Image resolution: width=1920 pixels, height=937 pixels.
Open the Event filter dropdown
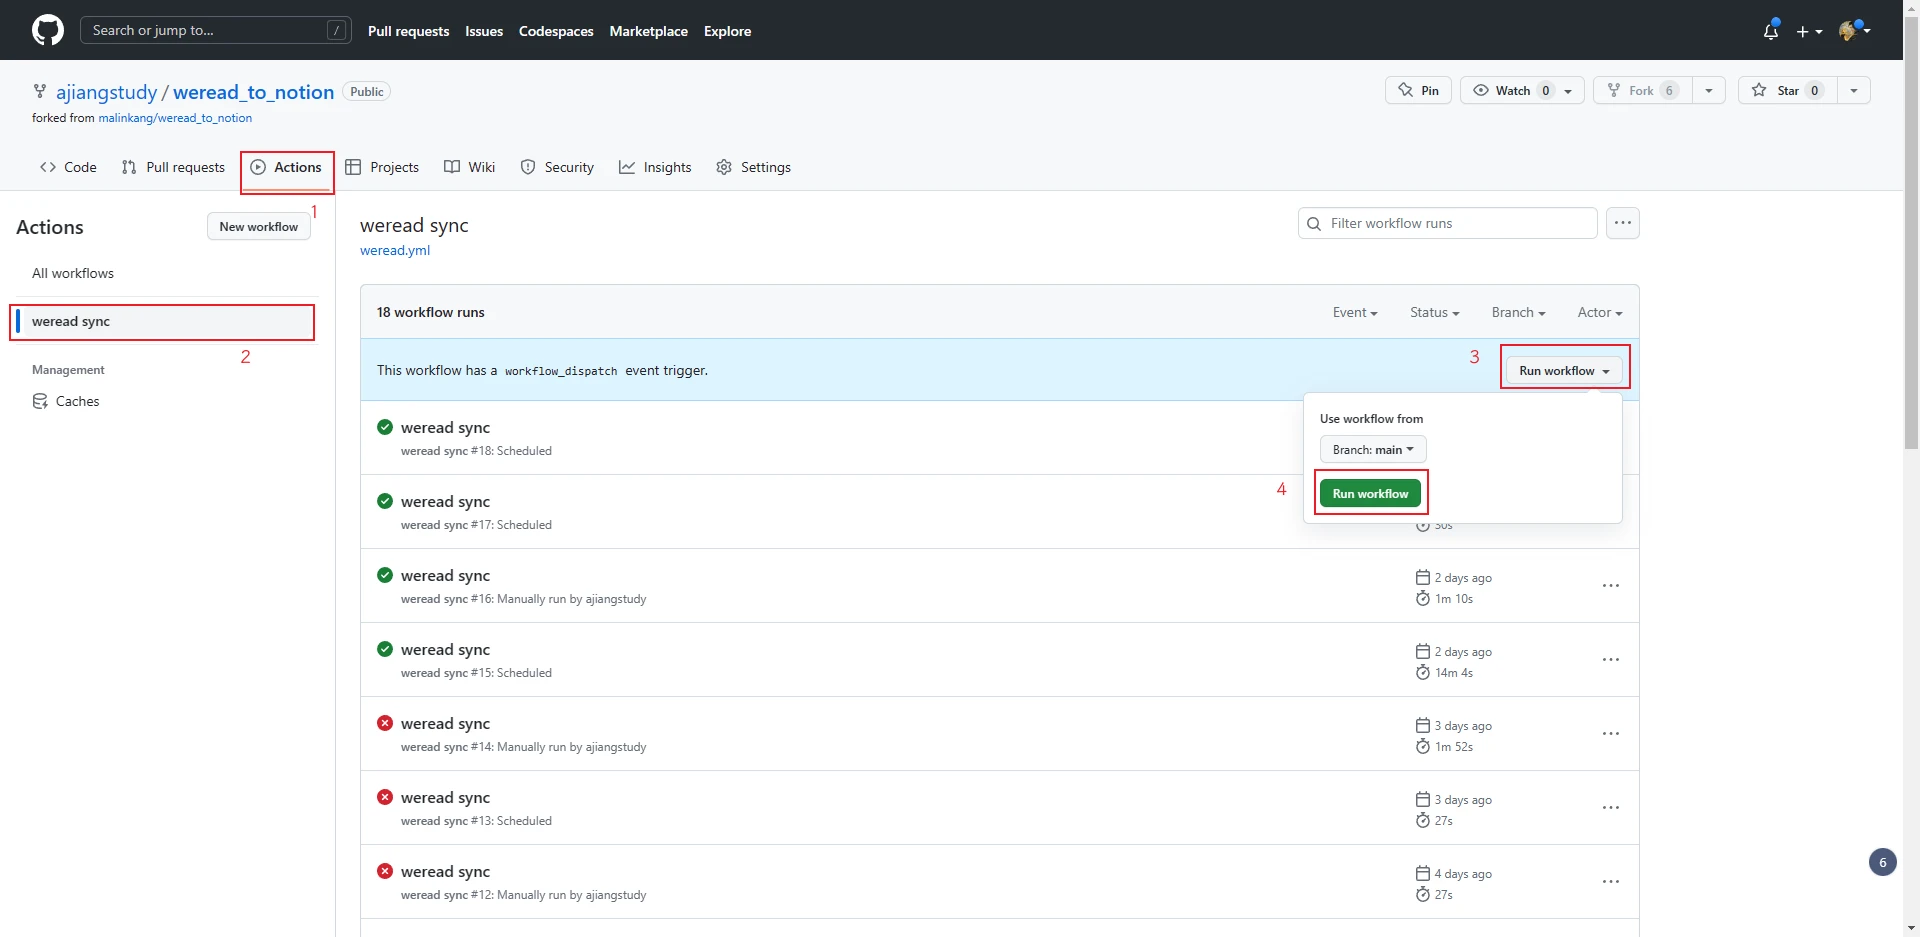coord(1355,312)
